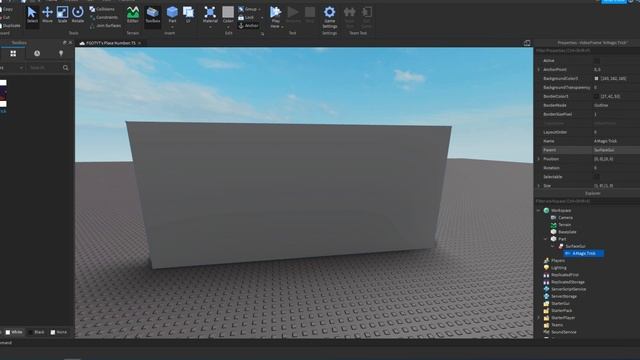Toggle Anchor on selected part
This screenshot has width=640, height=360.
pyautogui.click(x=248, y=26)
